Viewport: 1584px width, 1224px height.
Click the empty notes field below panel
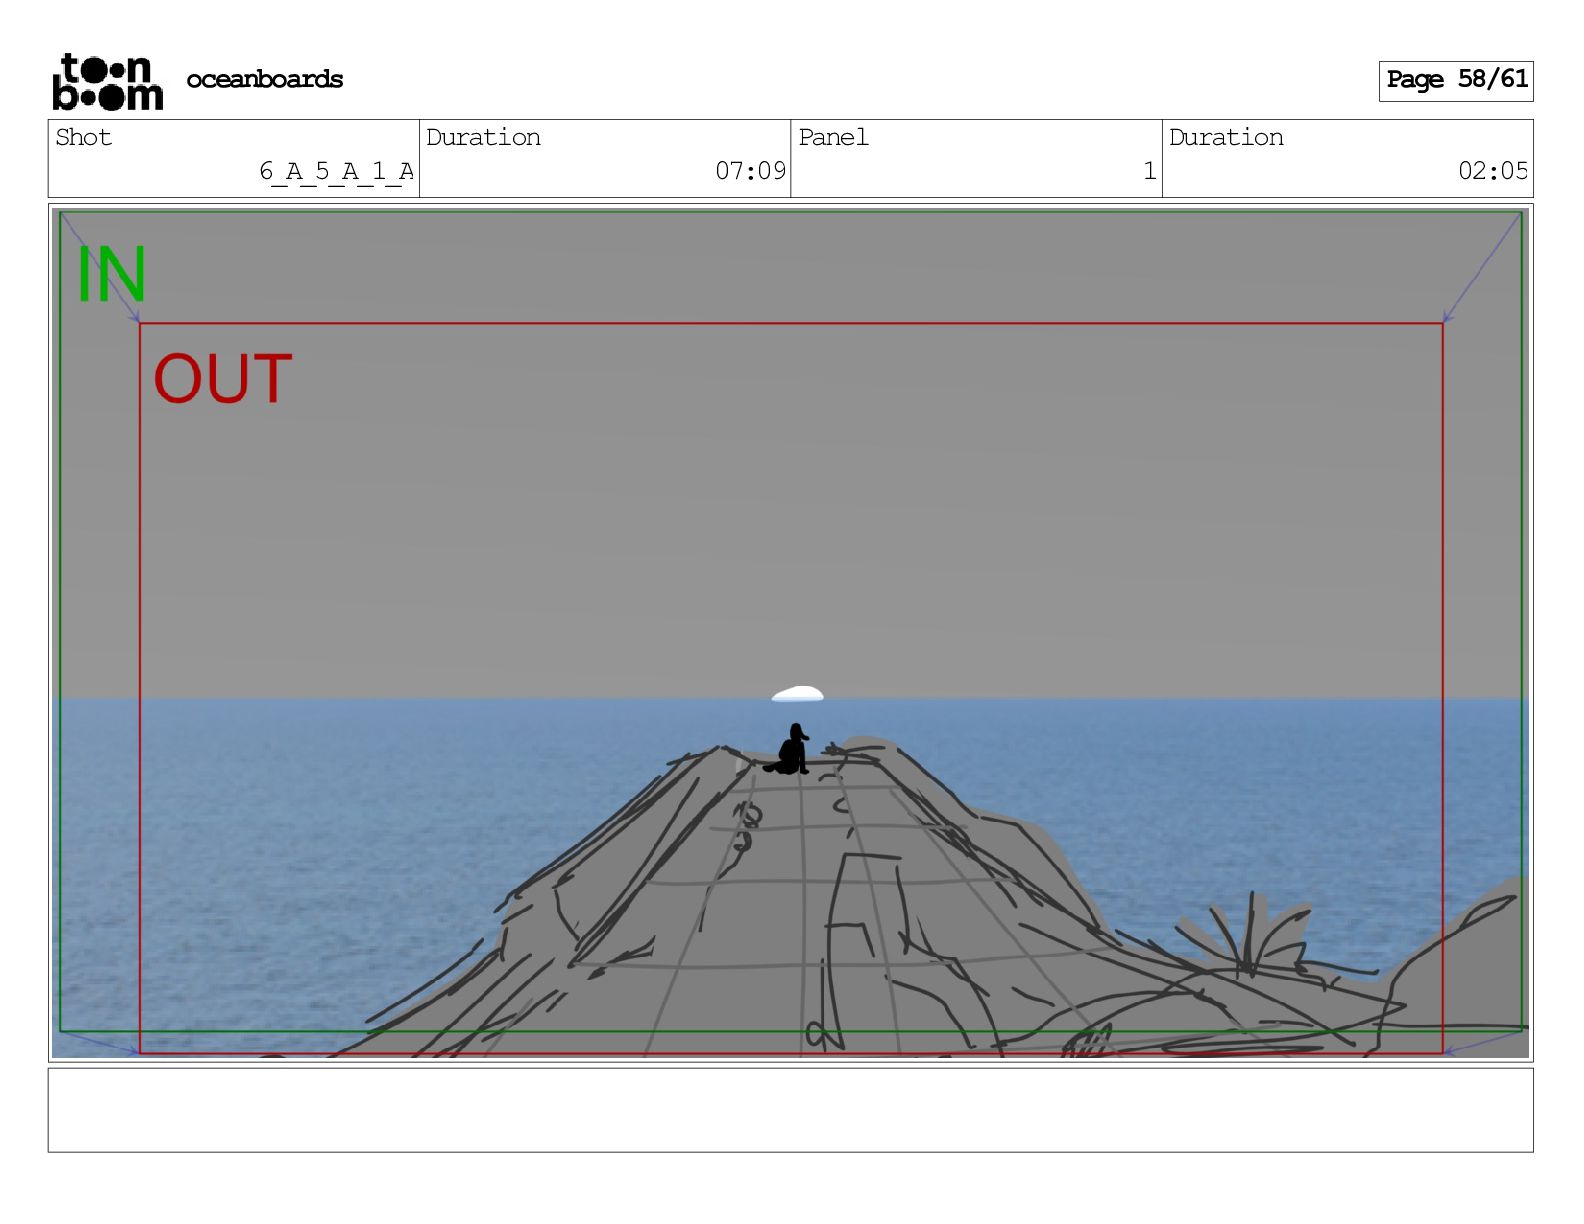790,1110
